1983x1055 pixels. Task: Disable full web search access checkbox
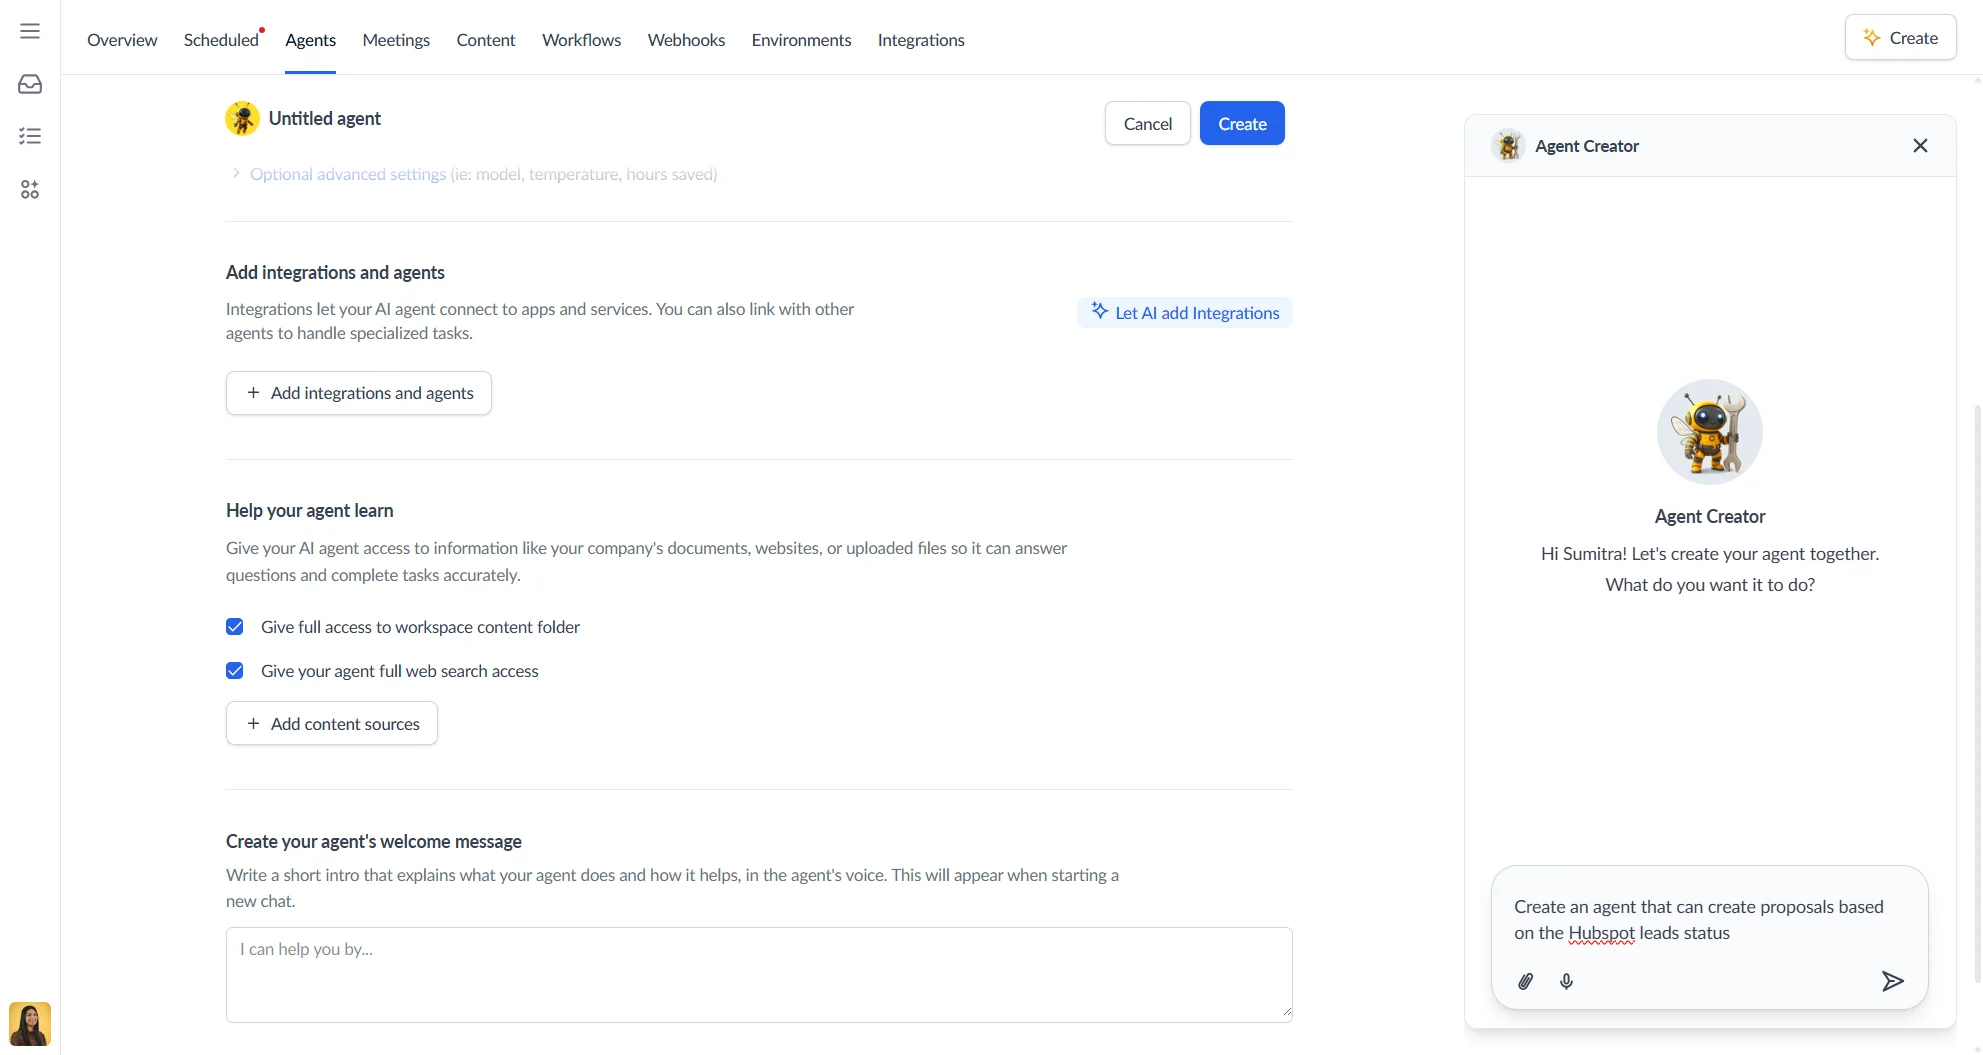coord(235,671)
